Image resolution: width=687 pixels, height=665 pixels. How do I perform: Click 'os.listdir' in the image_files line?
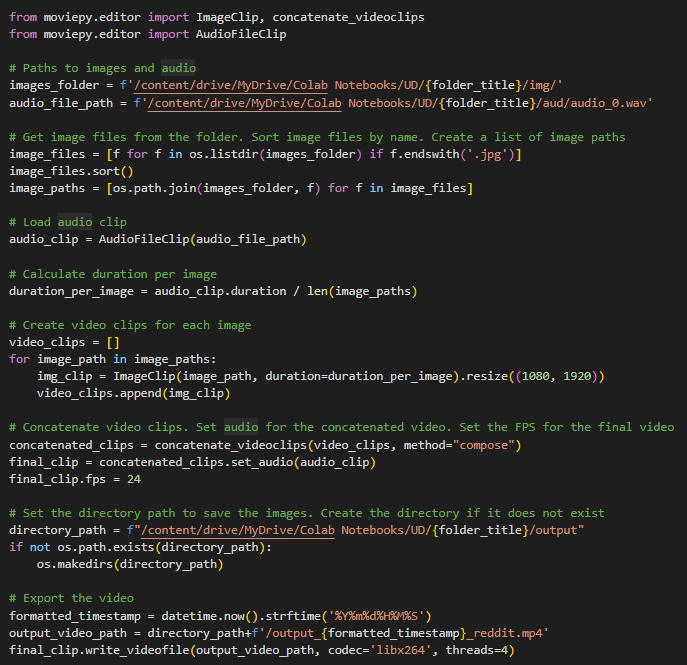point(224,155)
